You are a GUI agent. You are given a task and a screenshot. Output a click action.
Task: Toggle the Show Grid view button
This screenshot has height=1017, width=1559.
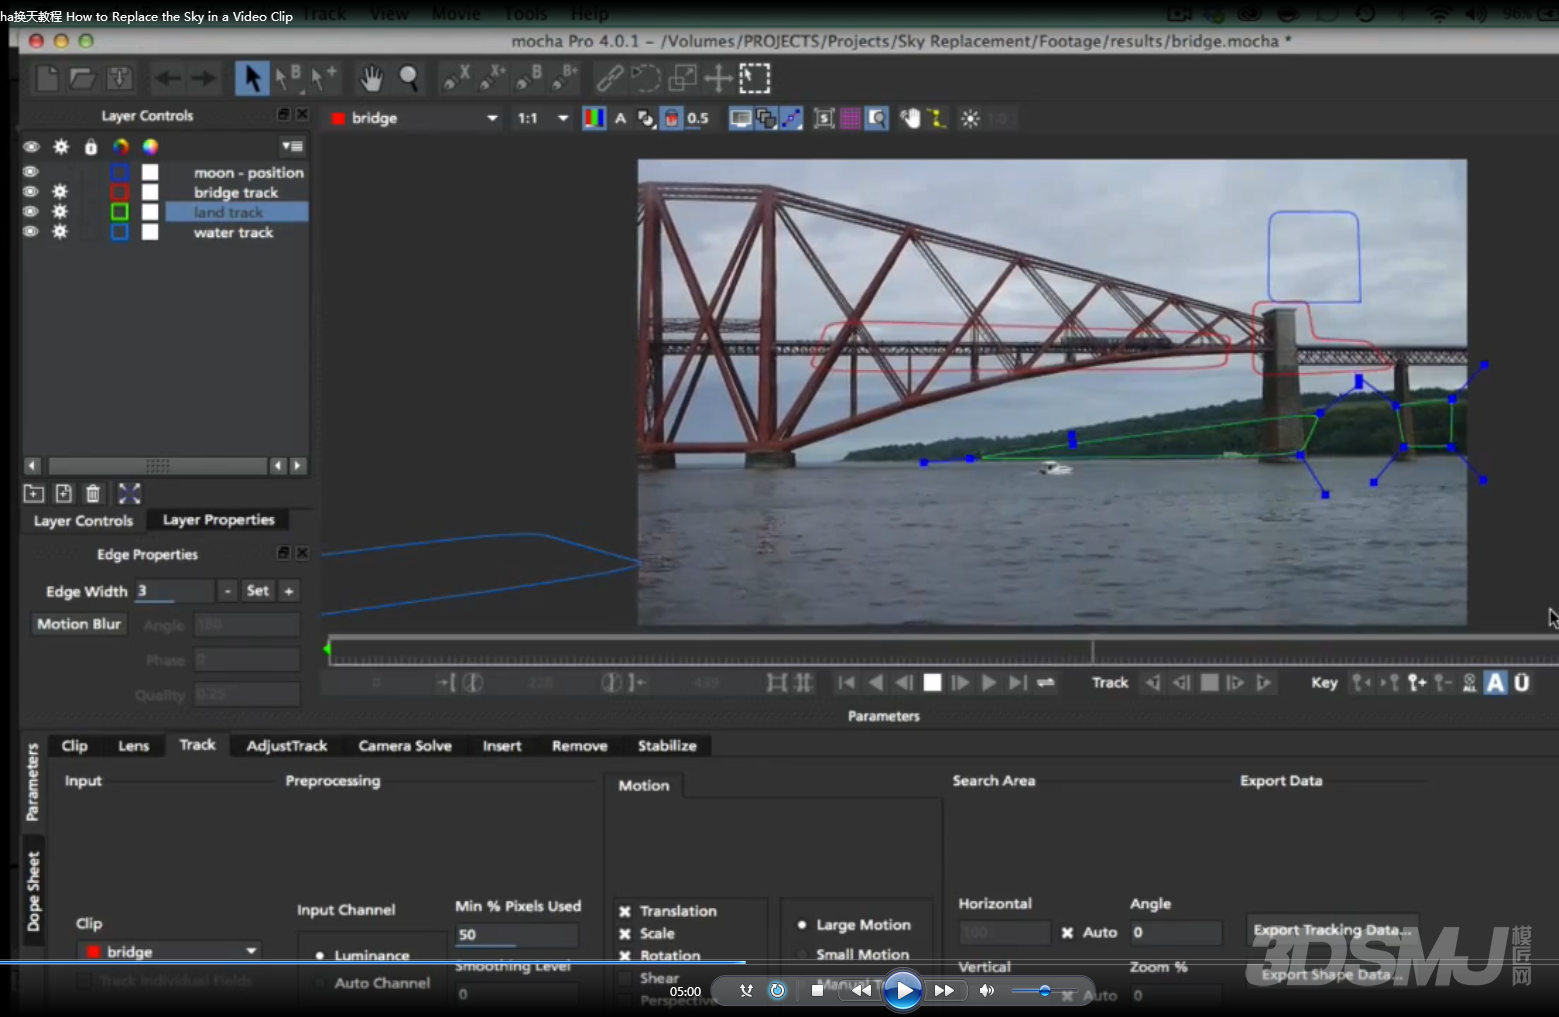(850, 119)
